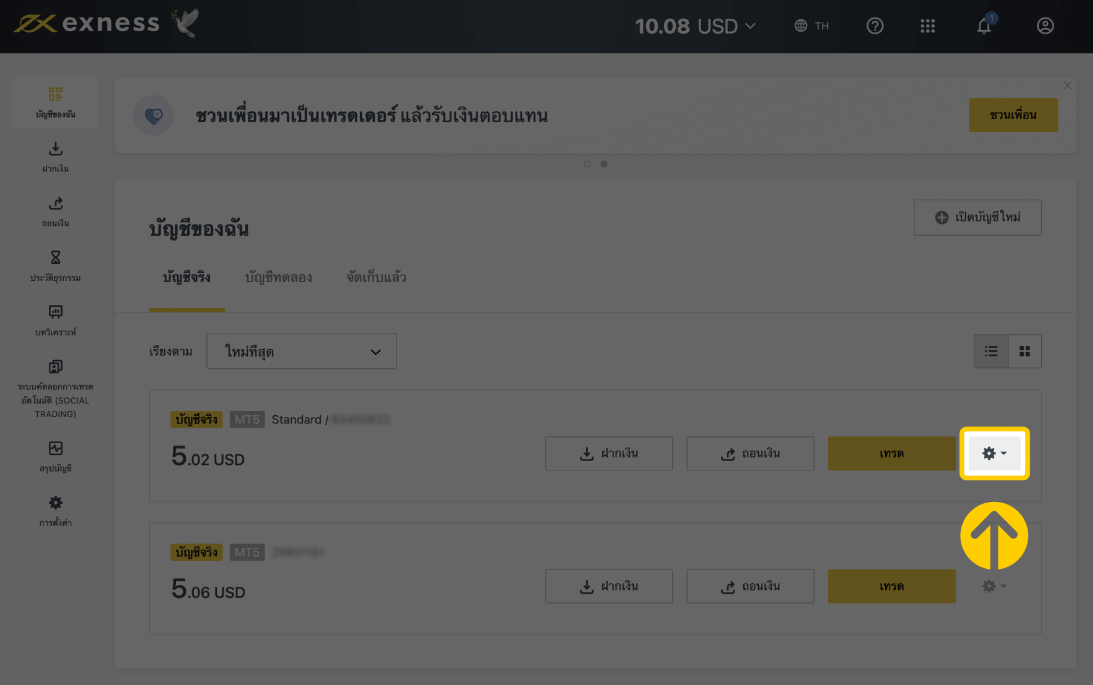Switch to list view layout

[991, 351]
